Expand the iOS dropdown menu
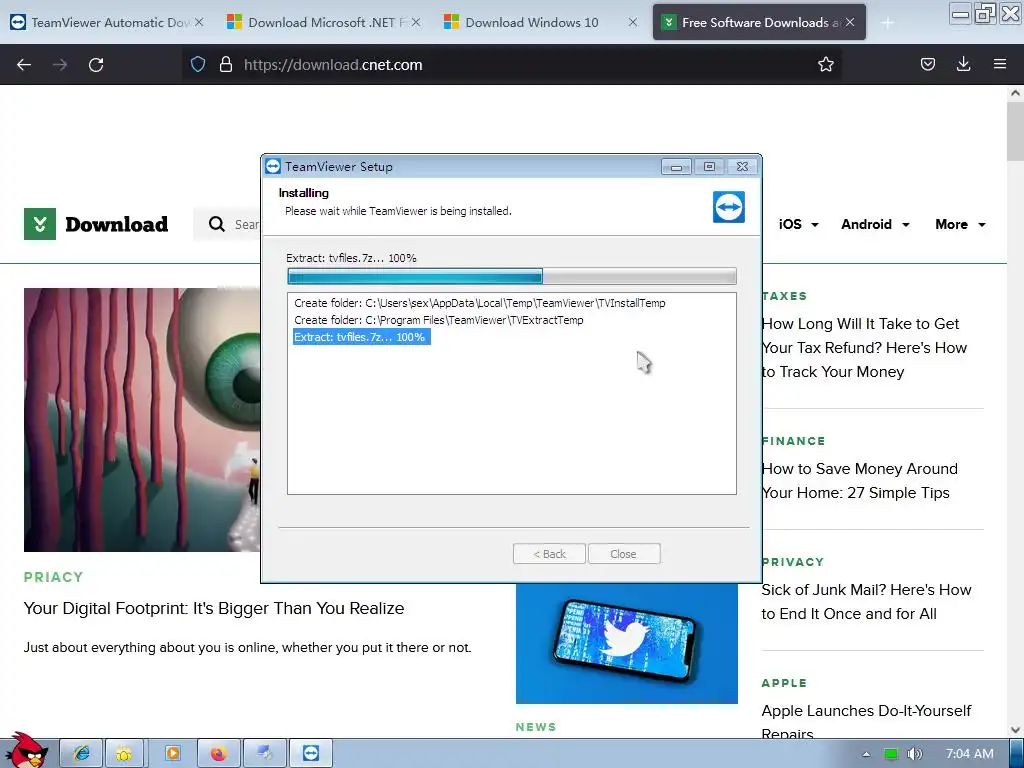Viewport: 1024px width, 768px height. point(798,224)
